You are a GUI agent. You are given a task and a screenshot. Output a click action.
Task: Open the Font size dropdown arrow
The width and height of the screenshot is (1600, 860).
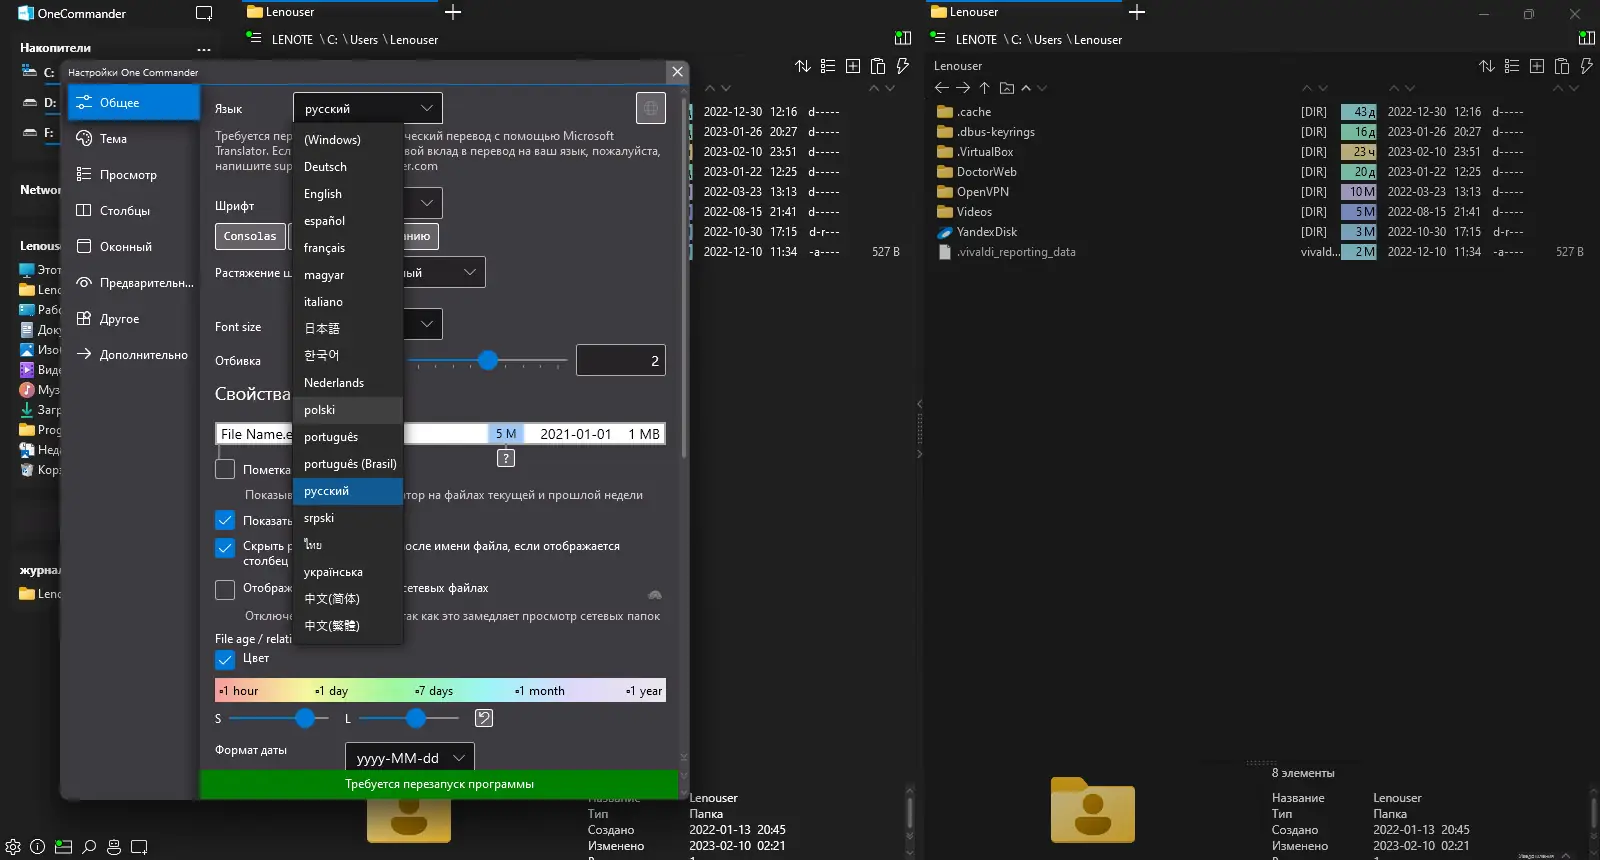pos(427,324)
